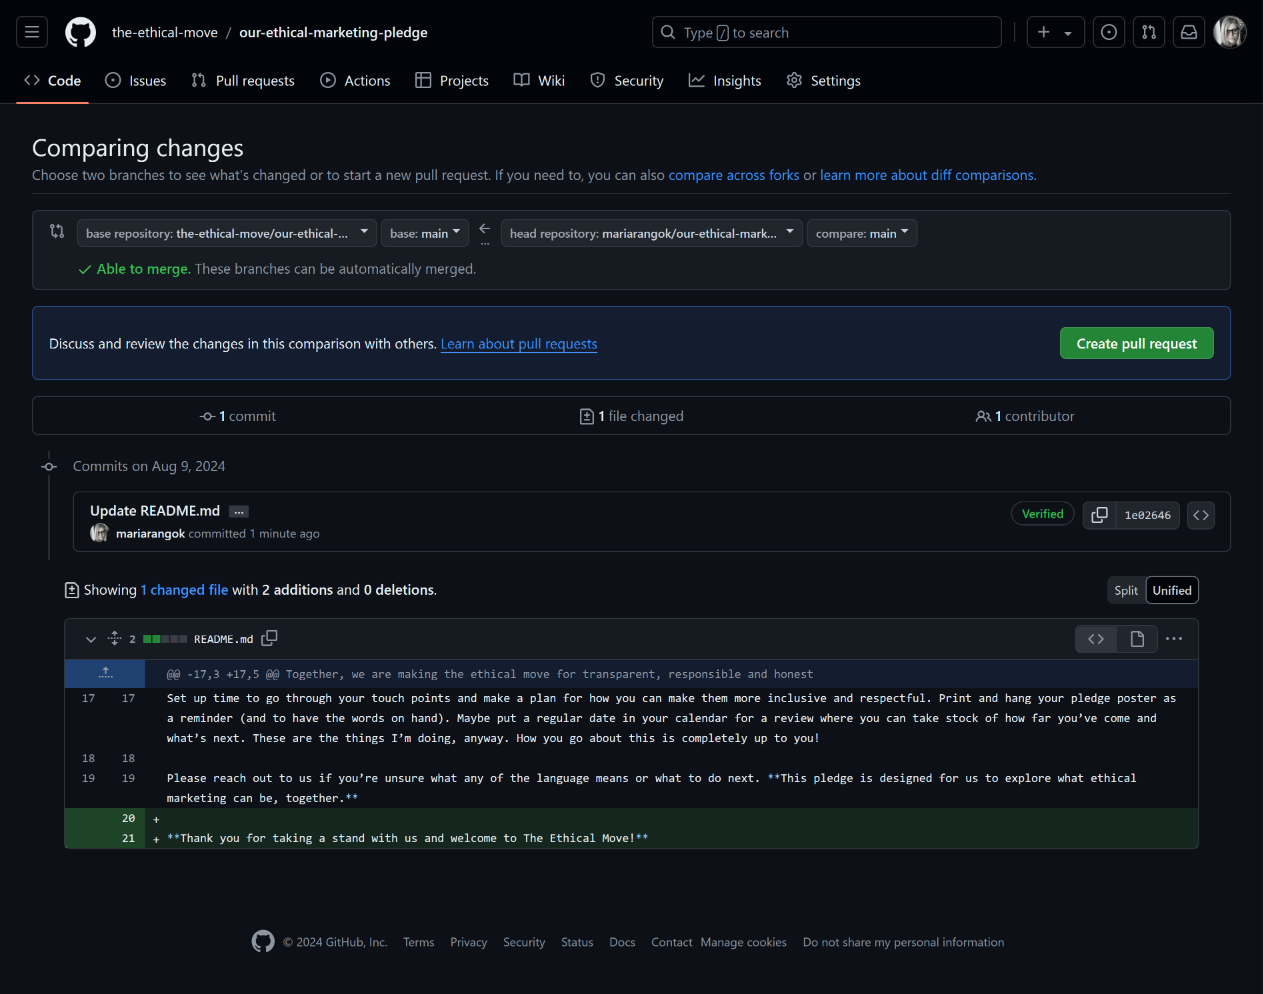
Task: Expand diff context with the up-arrow icon
Action: (105, 673)
